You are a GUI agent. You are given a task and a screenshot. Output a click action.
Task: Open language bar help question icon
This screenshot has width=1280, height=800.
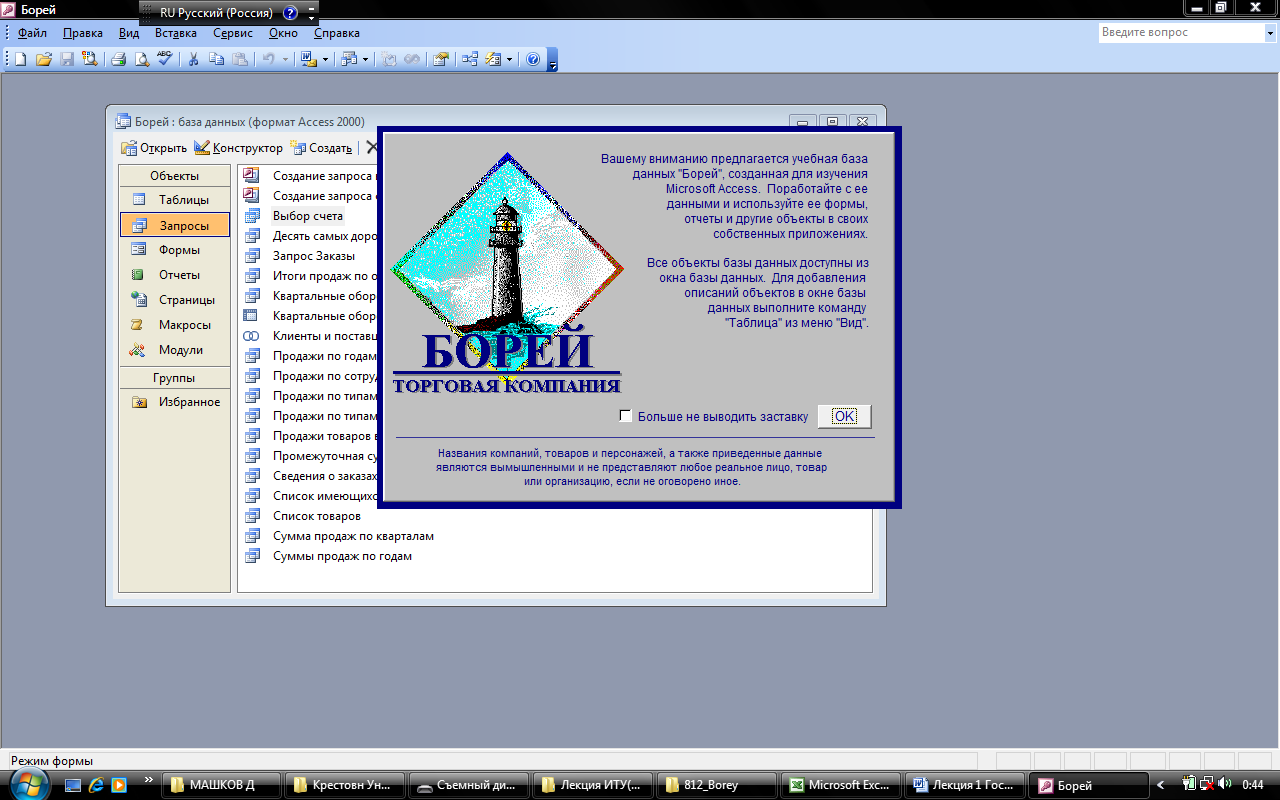click(x=290, y=14)
